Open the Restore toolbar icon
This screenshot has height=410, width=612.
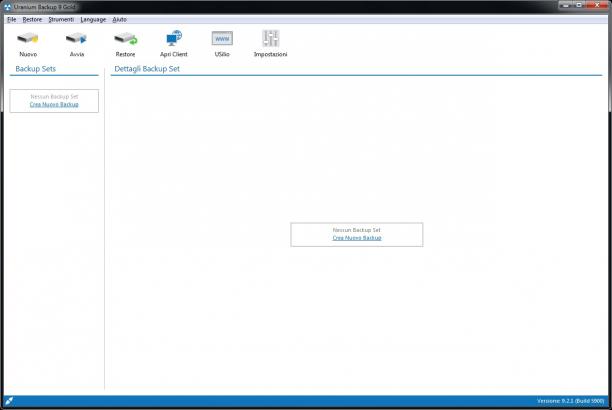point(125,39)
